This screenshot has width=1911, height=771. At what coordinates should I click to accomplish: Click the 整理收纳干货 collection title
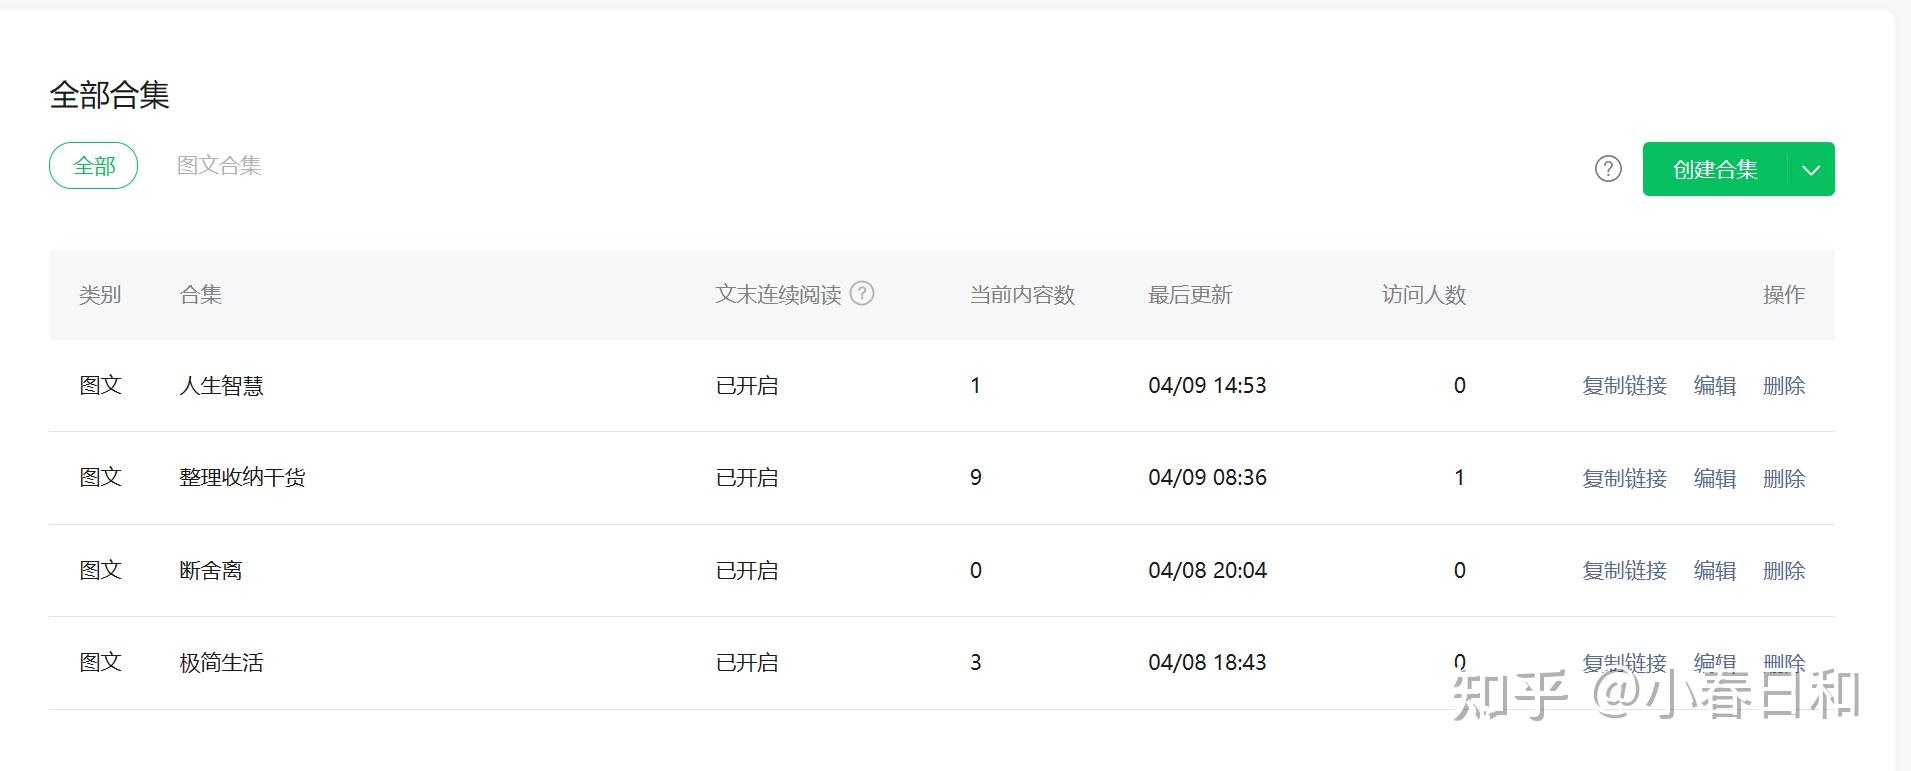(242, 478)
